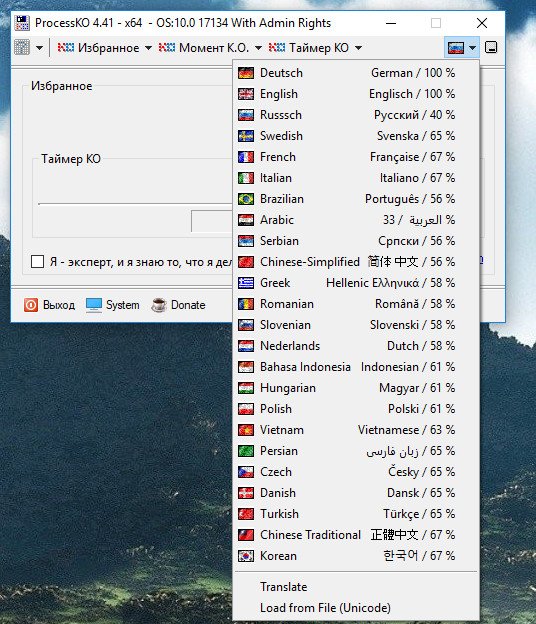Image resolution: width=536 pixels, height=624 pixels.
Task: Click the tray icon at toolbar right end
Action: [491, 48]
